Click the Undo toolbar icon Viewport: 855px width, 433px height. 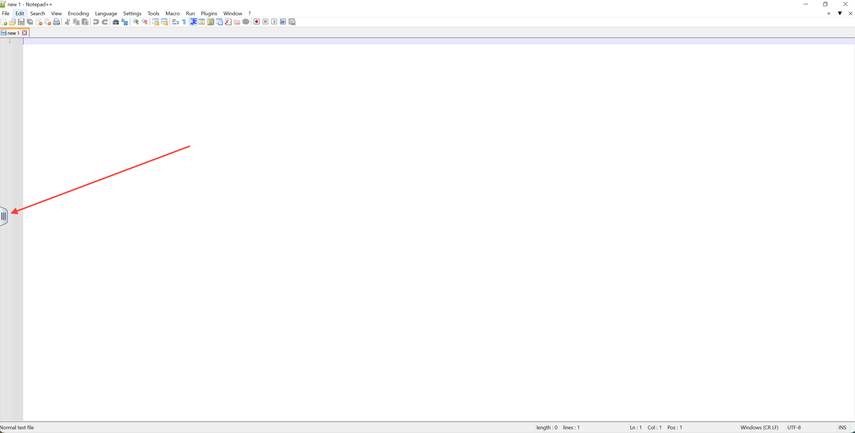pos(96,22)
